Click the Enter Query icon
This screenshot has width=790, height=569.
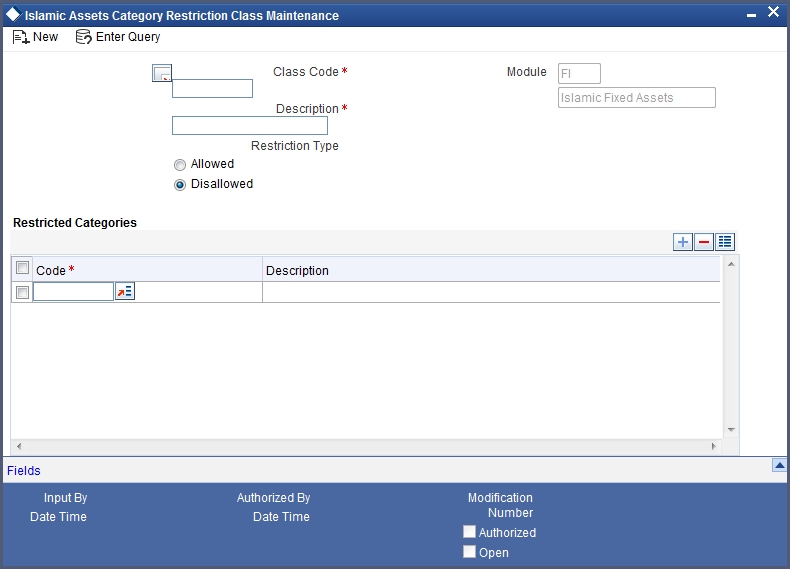pos(83,37)
